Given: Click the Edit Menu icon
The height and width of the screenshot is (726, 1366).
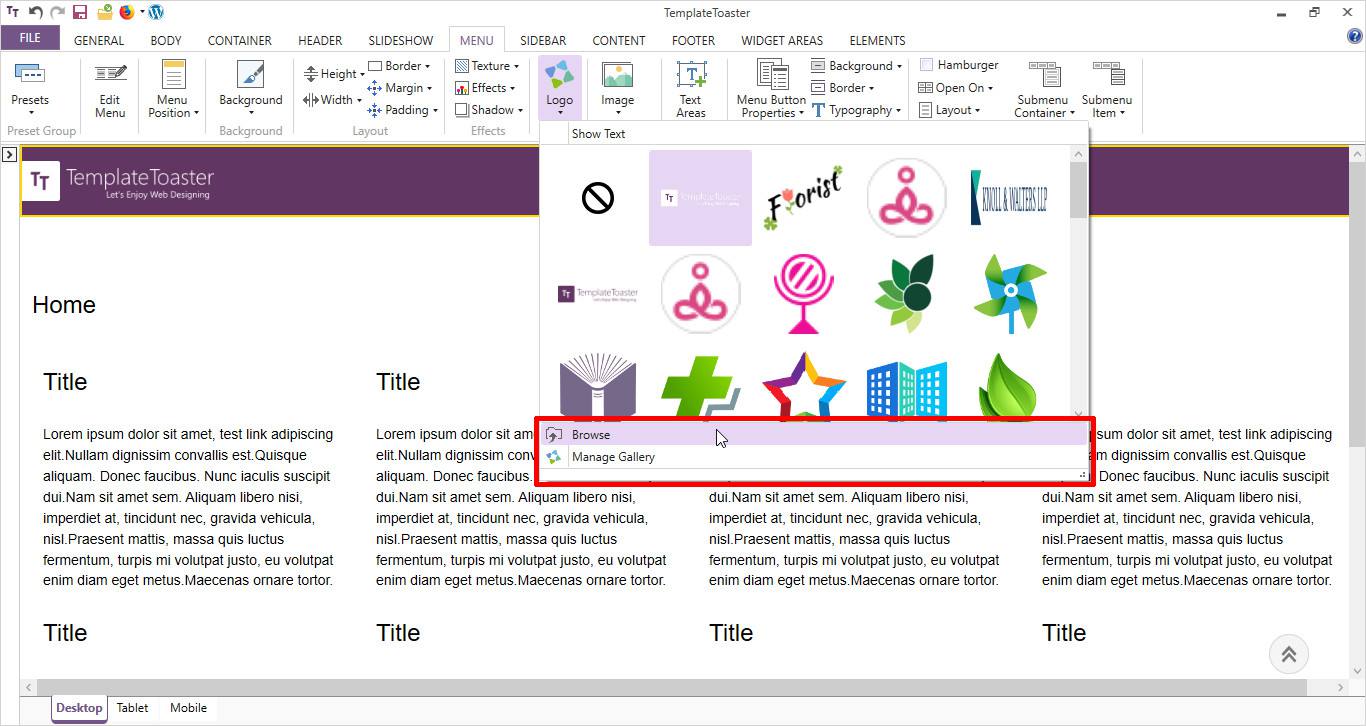Looking at the screenshot, I should (110, 76).
